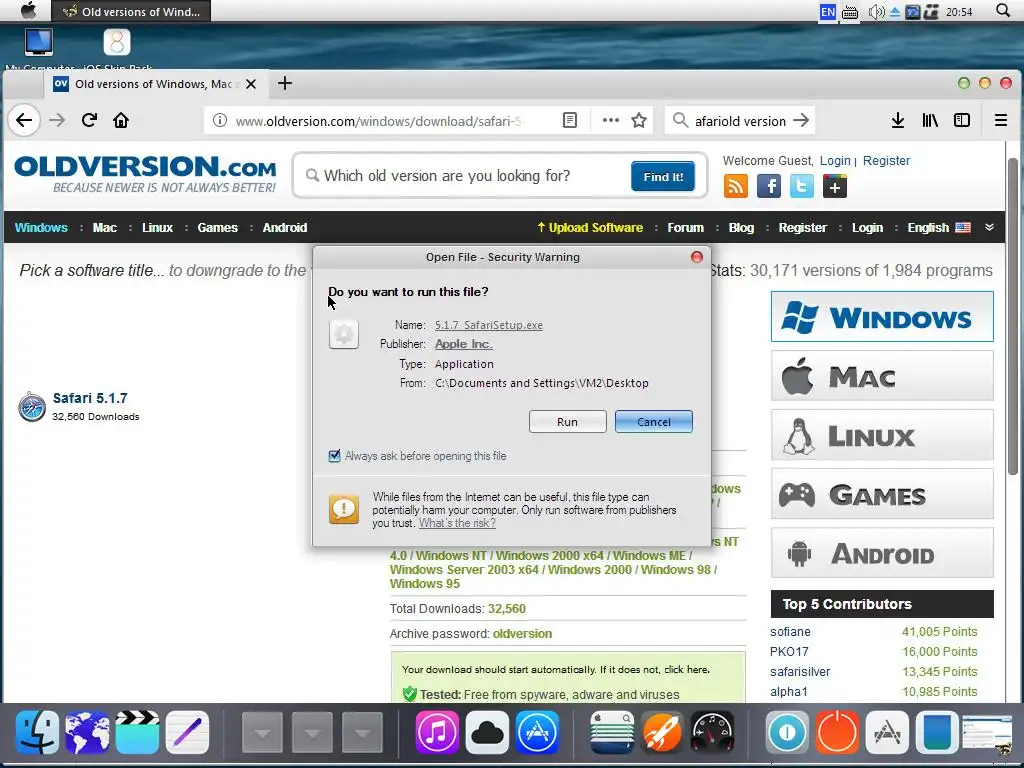
Task: Click the Login link beside Welcome Guest
Action: pos(835,161)
